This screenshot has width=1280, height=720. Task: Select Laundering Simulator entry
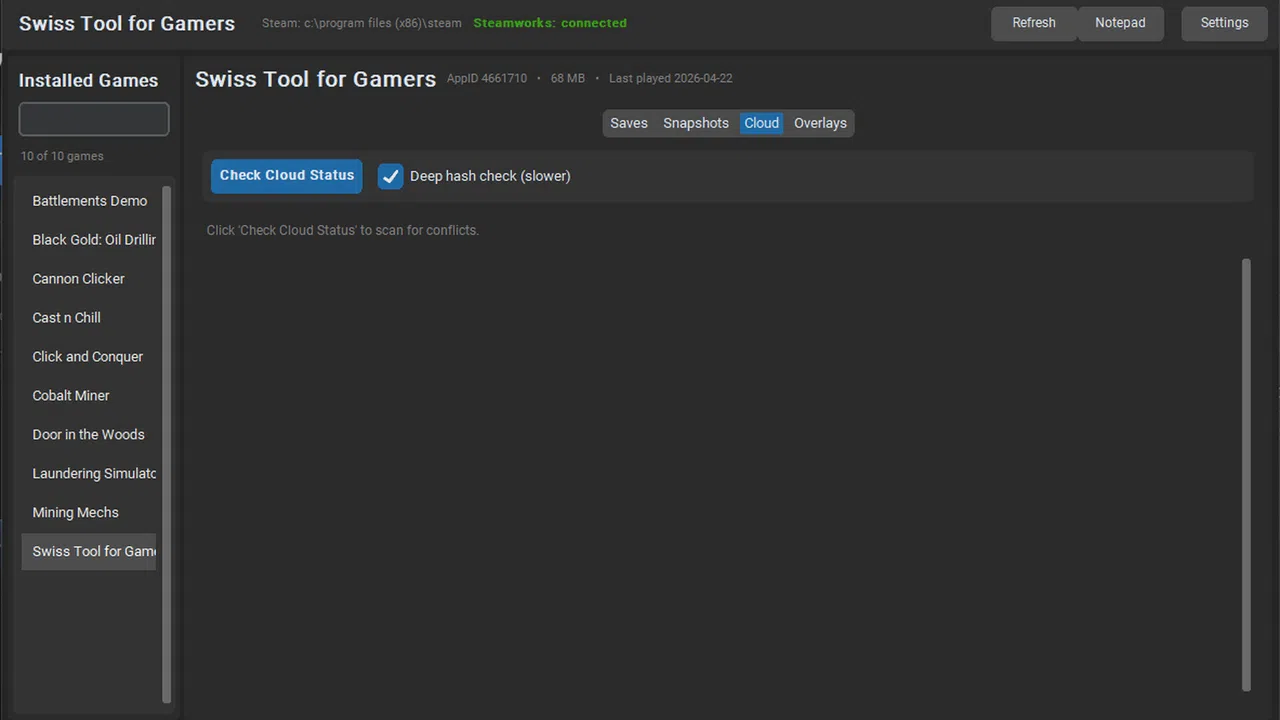(89, 474)
